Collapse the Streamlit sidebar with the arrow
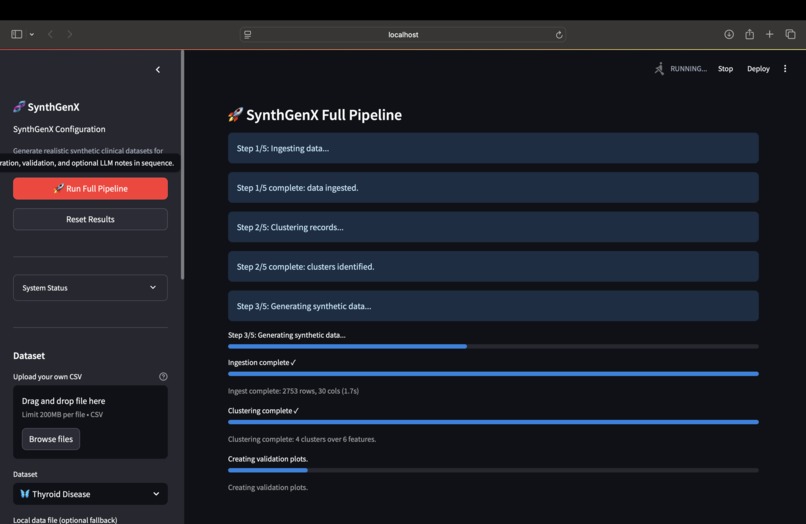 pos(158,69)
